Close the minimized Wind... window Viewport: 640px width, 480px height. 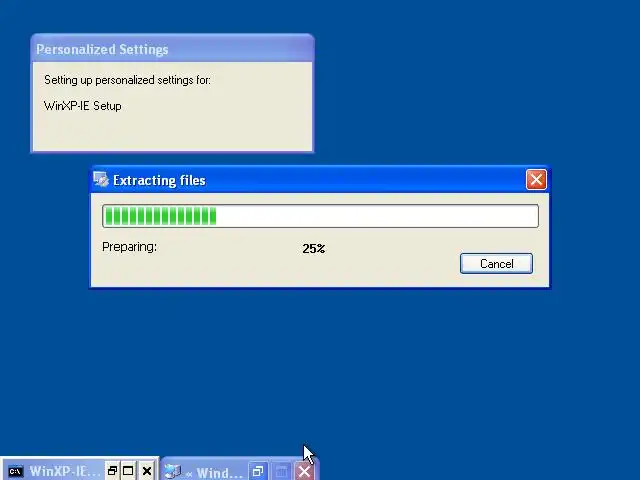coord(304,472)
